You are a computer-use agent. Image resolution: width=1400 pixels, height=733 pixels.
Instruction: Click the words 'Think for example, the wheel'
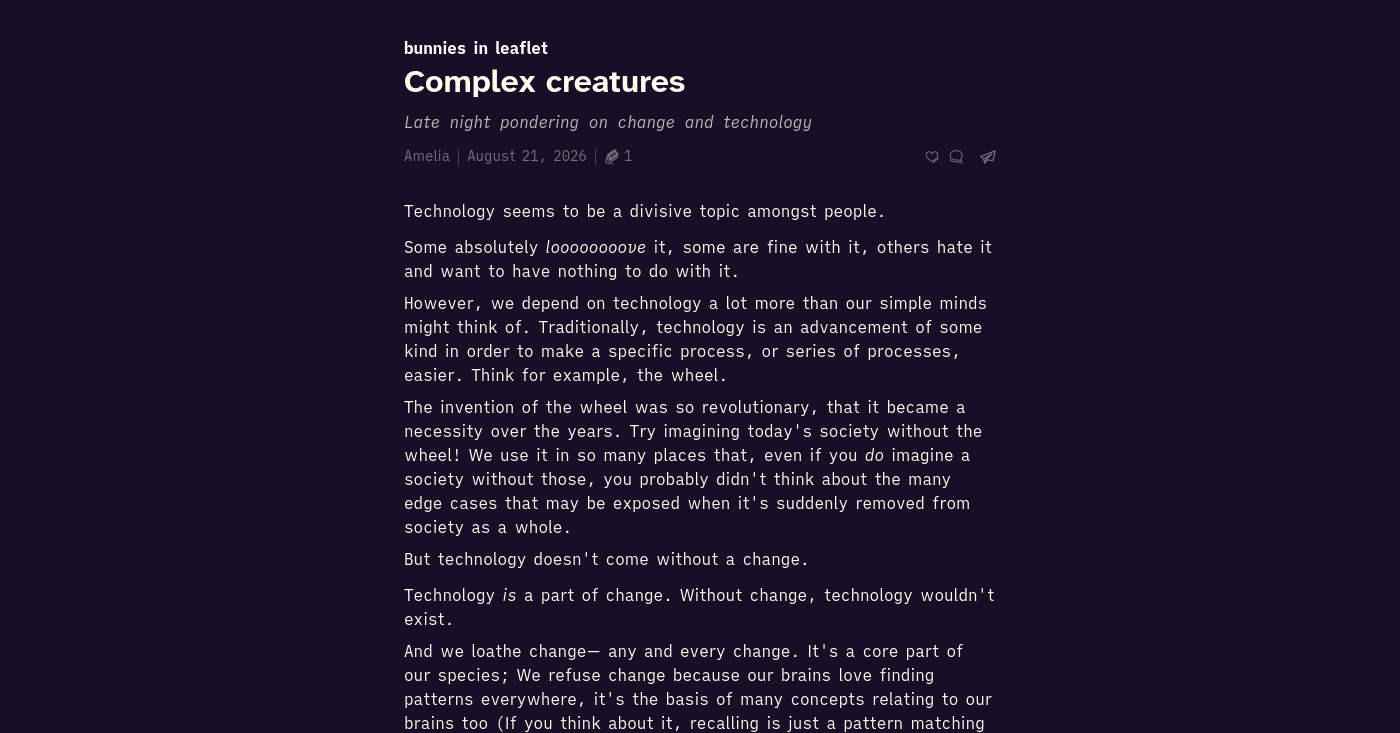(599, 375)
